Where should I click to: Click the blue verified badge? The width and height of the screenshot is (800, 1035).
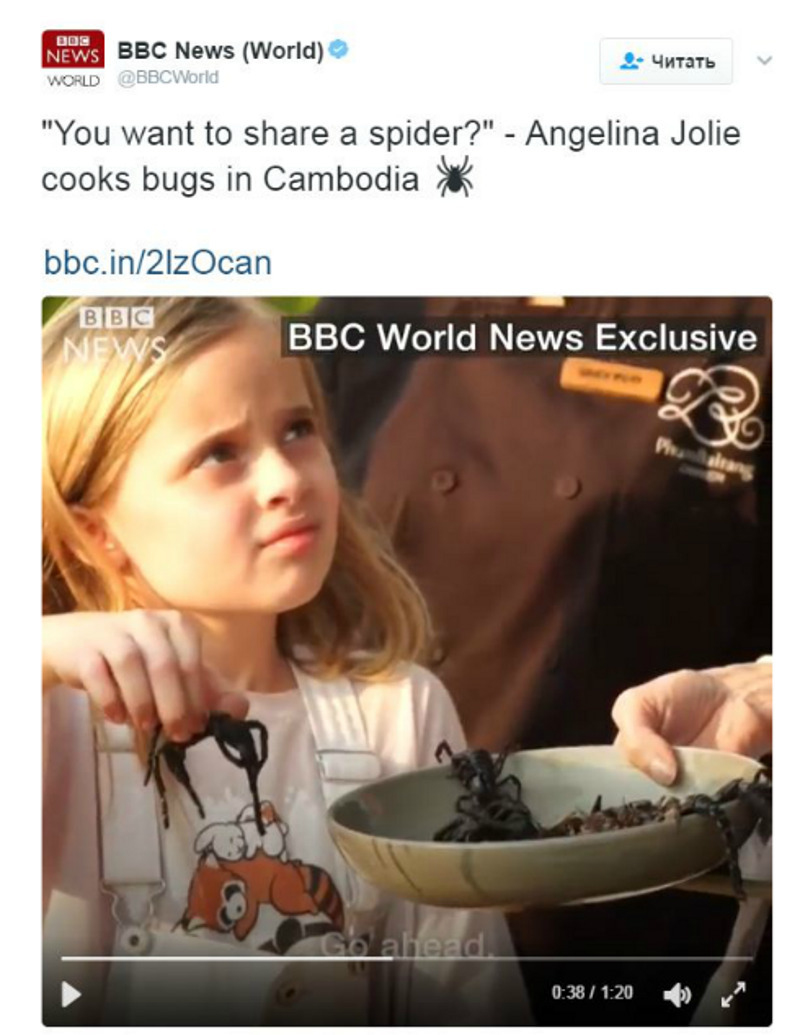tap(338, 50)
